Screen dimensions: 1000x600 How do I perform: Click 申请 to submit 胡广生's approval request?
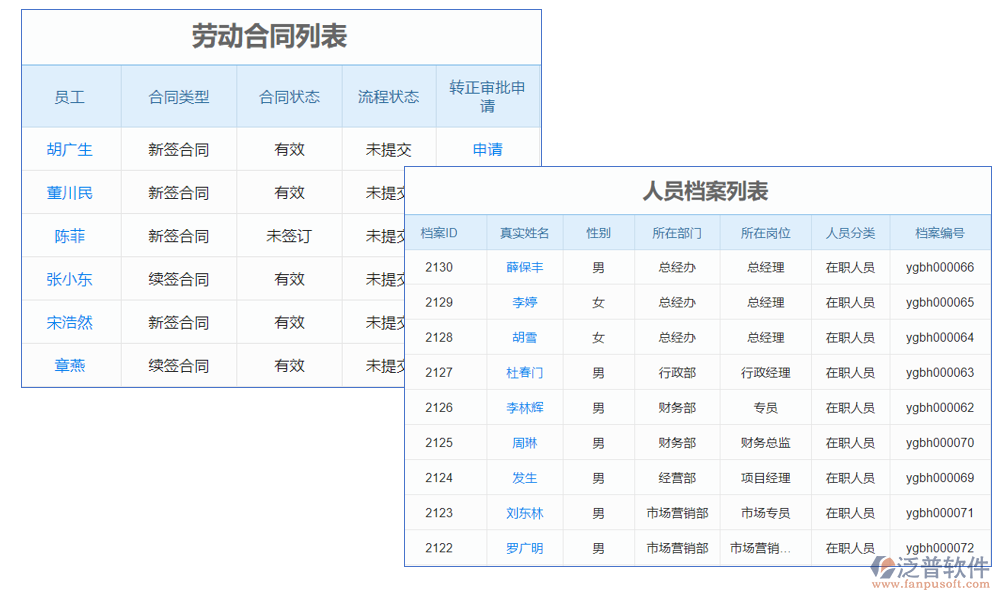point(487,149)
